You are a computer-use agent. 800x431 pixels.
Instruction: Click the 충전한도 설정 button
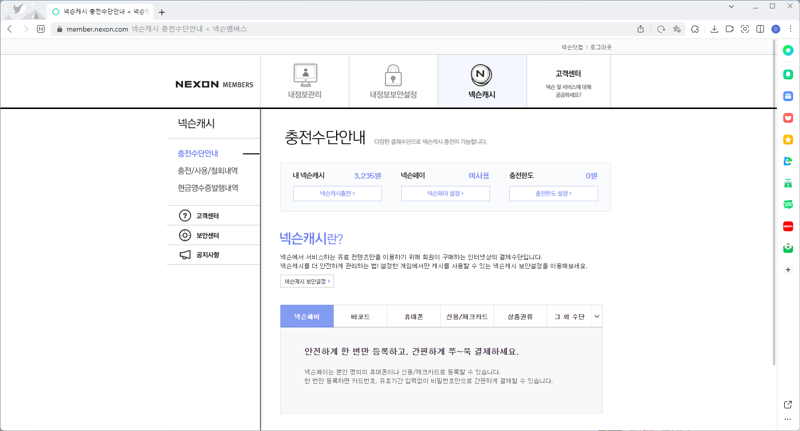(x=554, y=193)
